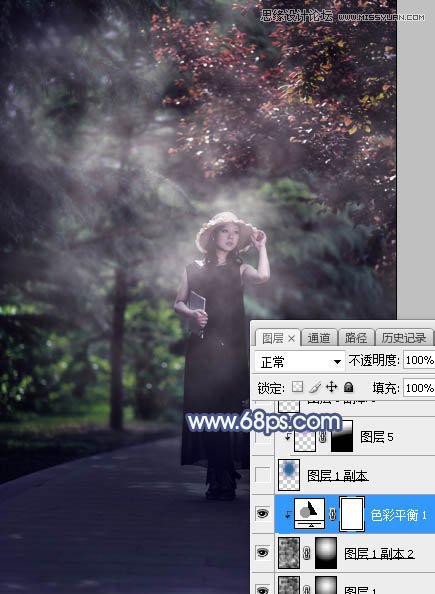Select the bottom 图层 1 mask thumbnail
435x594 pixels.
click(326, 585)
